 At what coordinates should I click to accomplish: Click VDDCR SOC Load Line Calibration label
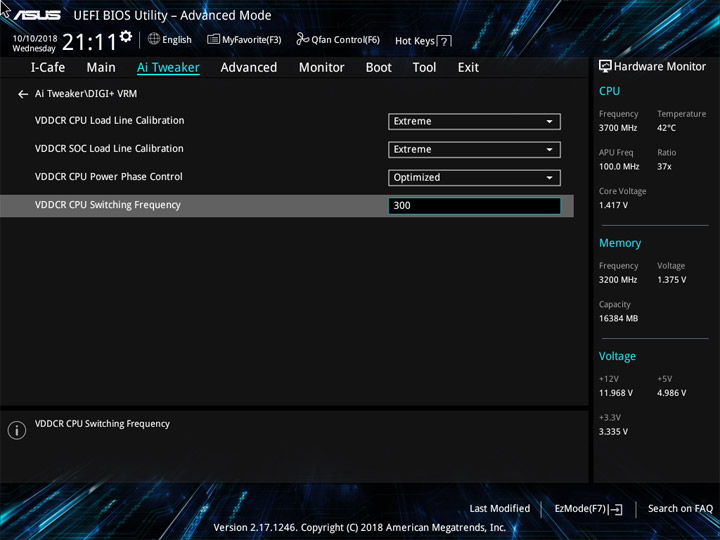pos(109,148)
